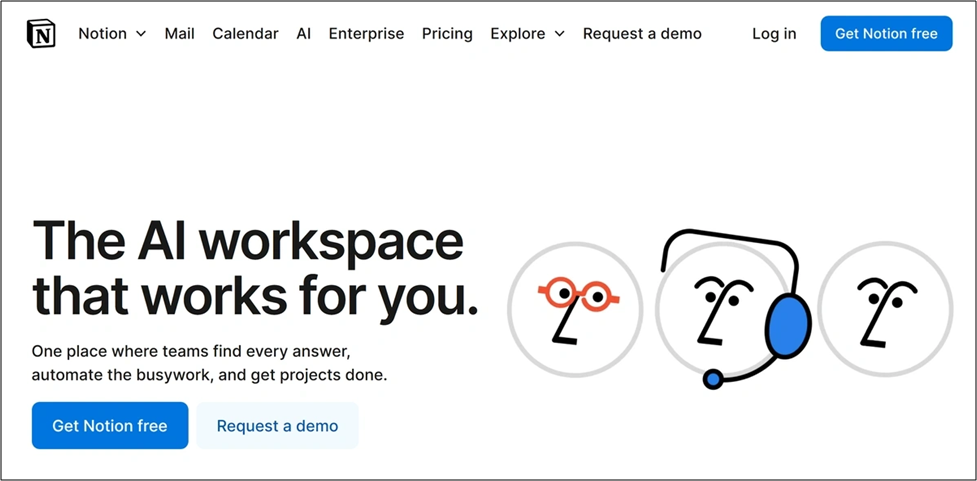Click Get Notion free below the headline
Screen dimensions: 977x481
[x=110, y=426]
